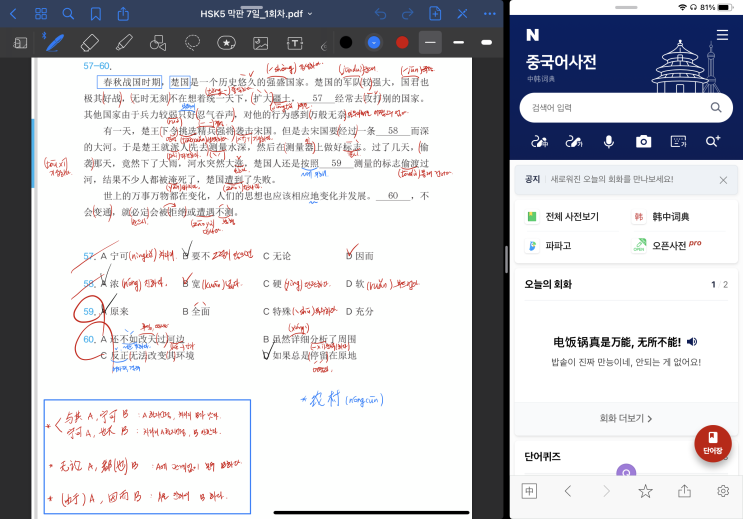743x519 pixels.
Task: Share from dictionary bottom bar
Action: pos(684,491)
